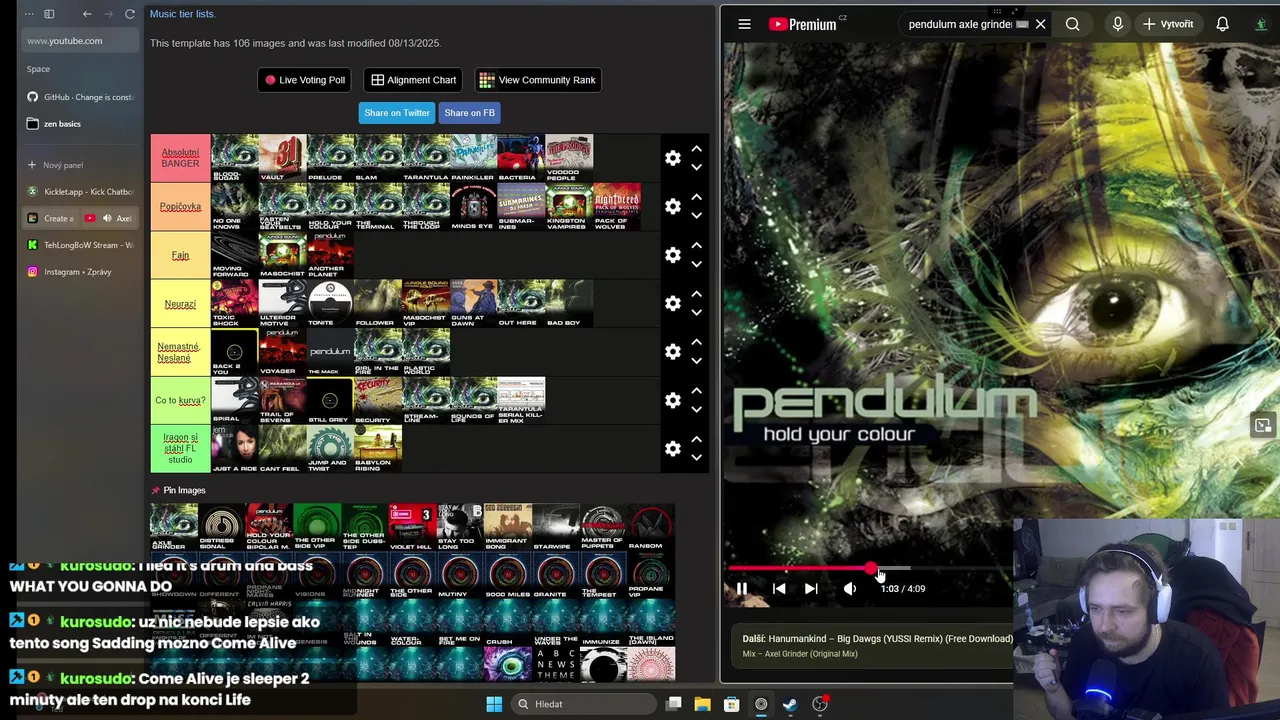Move Neurazí row up with chevron
The image size is (1280, 720).
[x=696, y=294]
